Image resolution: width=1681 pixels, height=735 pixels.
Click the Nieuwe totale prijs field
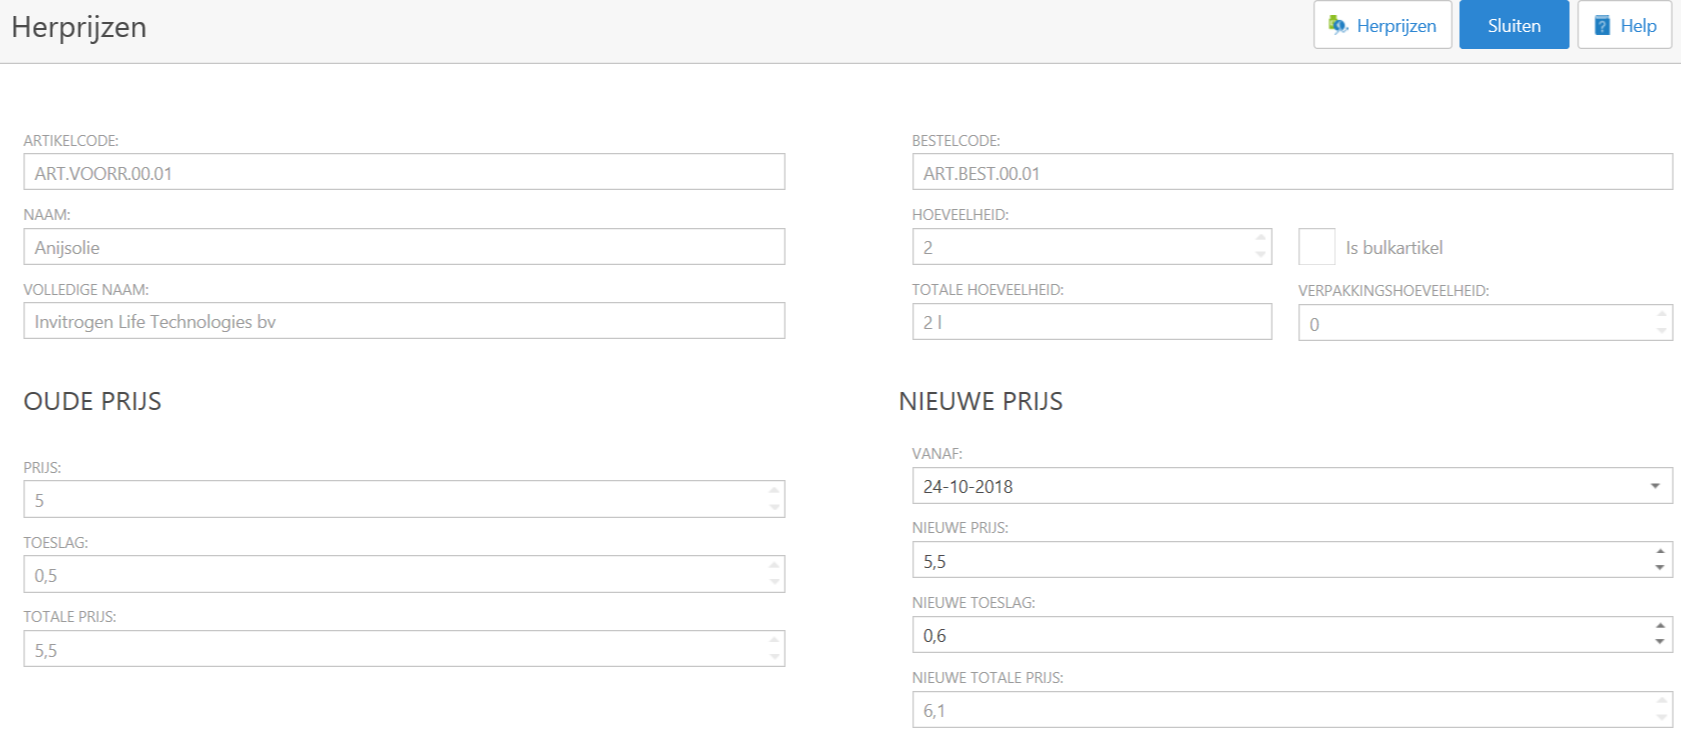point(1280,710)
